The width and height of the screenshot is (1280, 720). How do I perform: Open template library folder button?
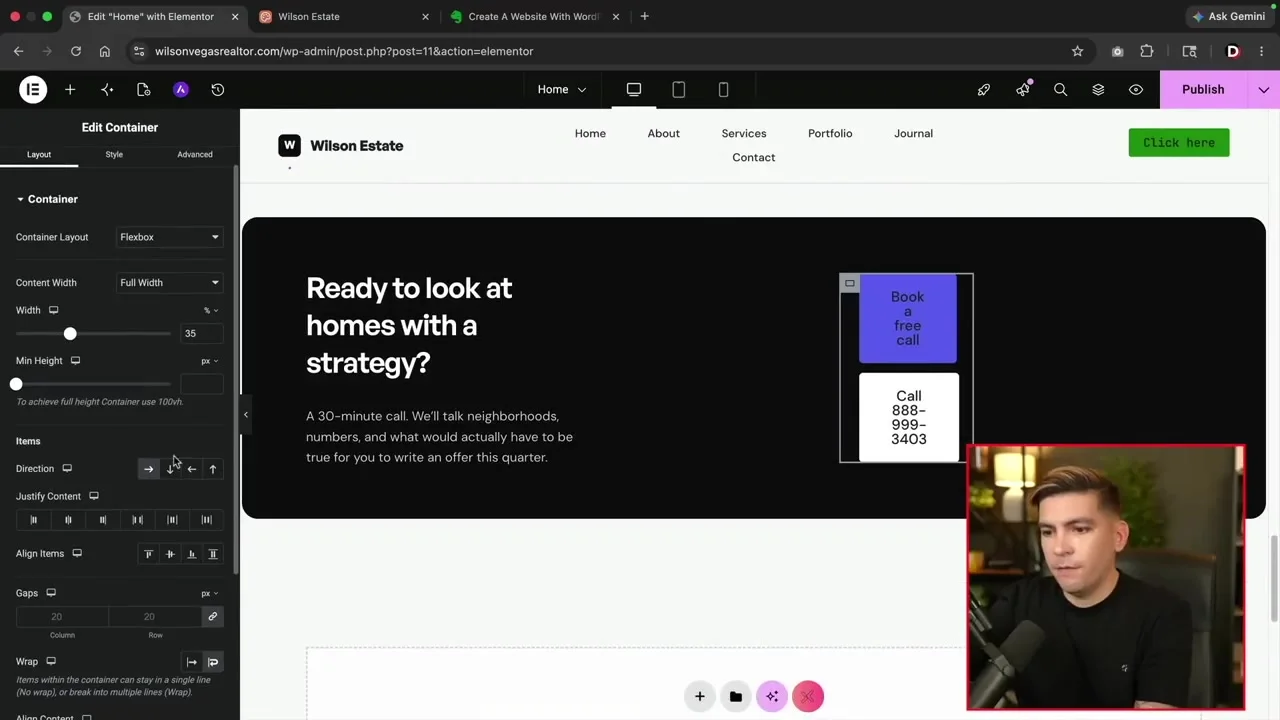(x=736, y=697)
